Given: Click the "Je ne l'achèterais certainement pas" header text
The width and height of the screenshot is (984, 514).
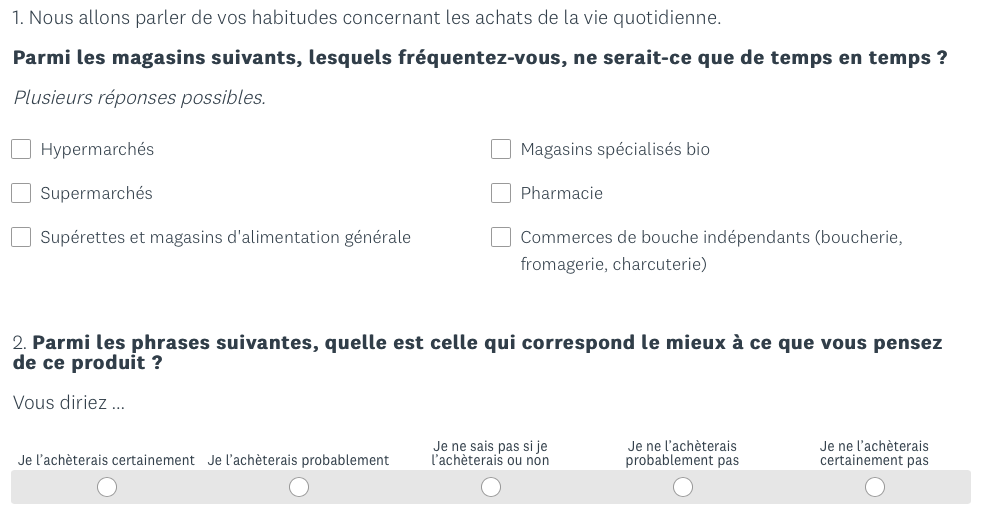Looking at the screenshot, I should click(874, 453).
